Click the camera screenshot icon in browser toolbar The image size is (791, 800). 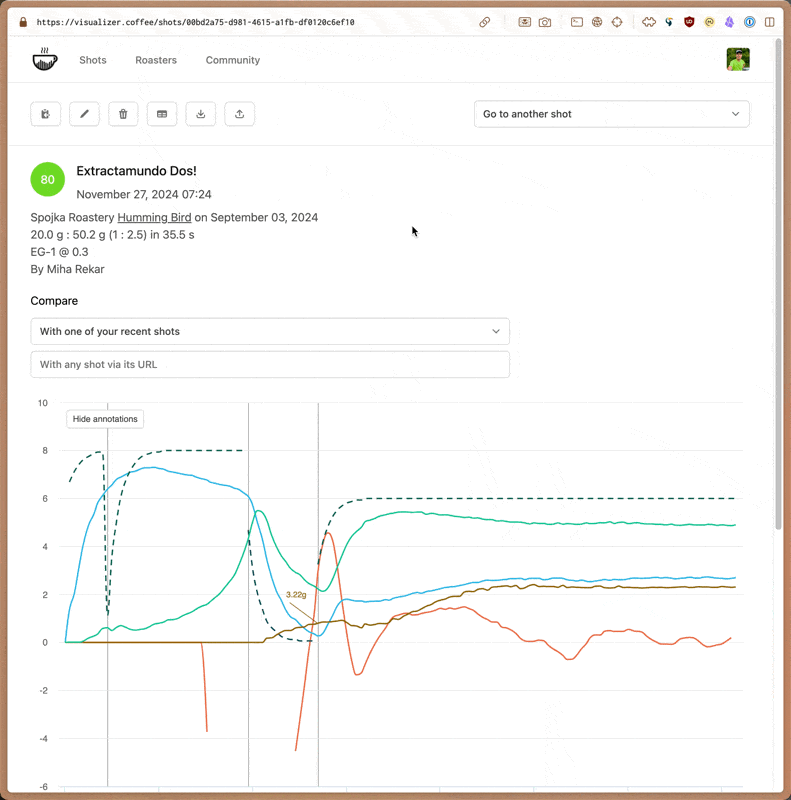coord(545,22)
